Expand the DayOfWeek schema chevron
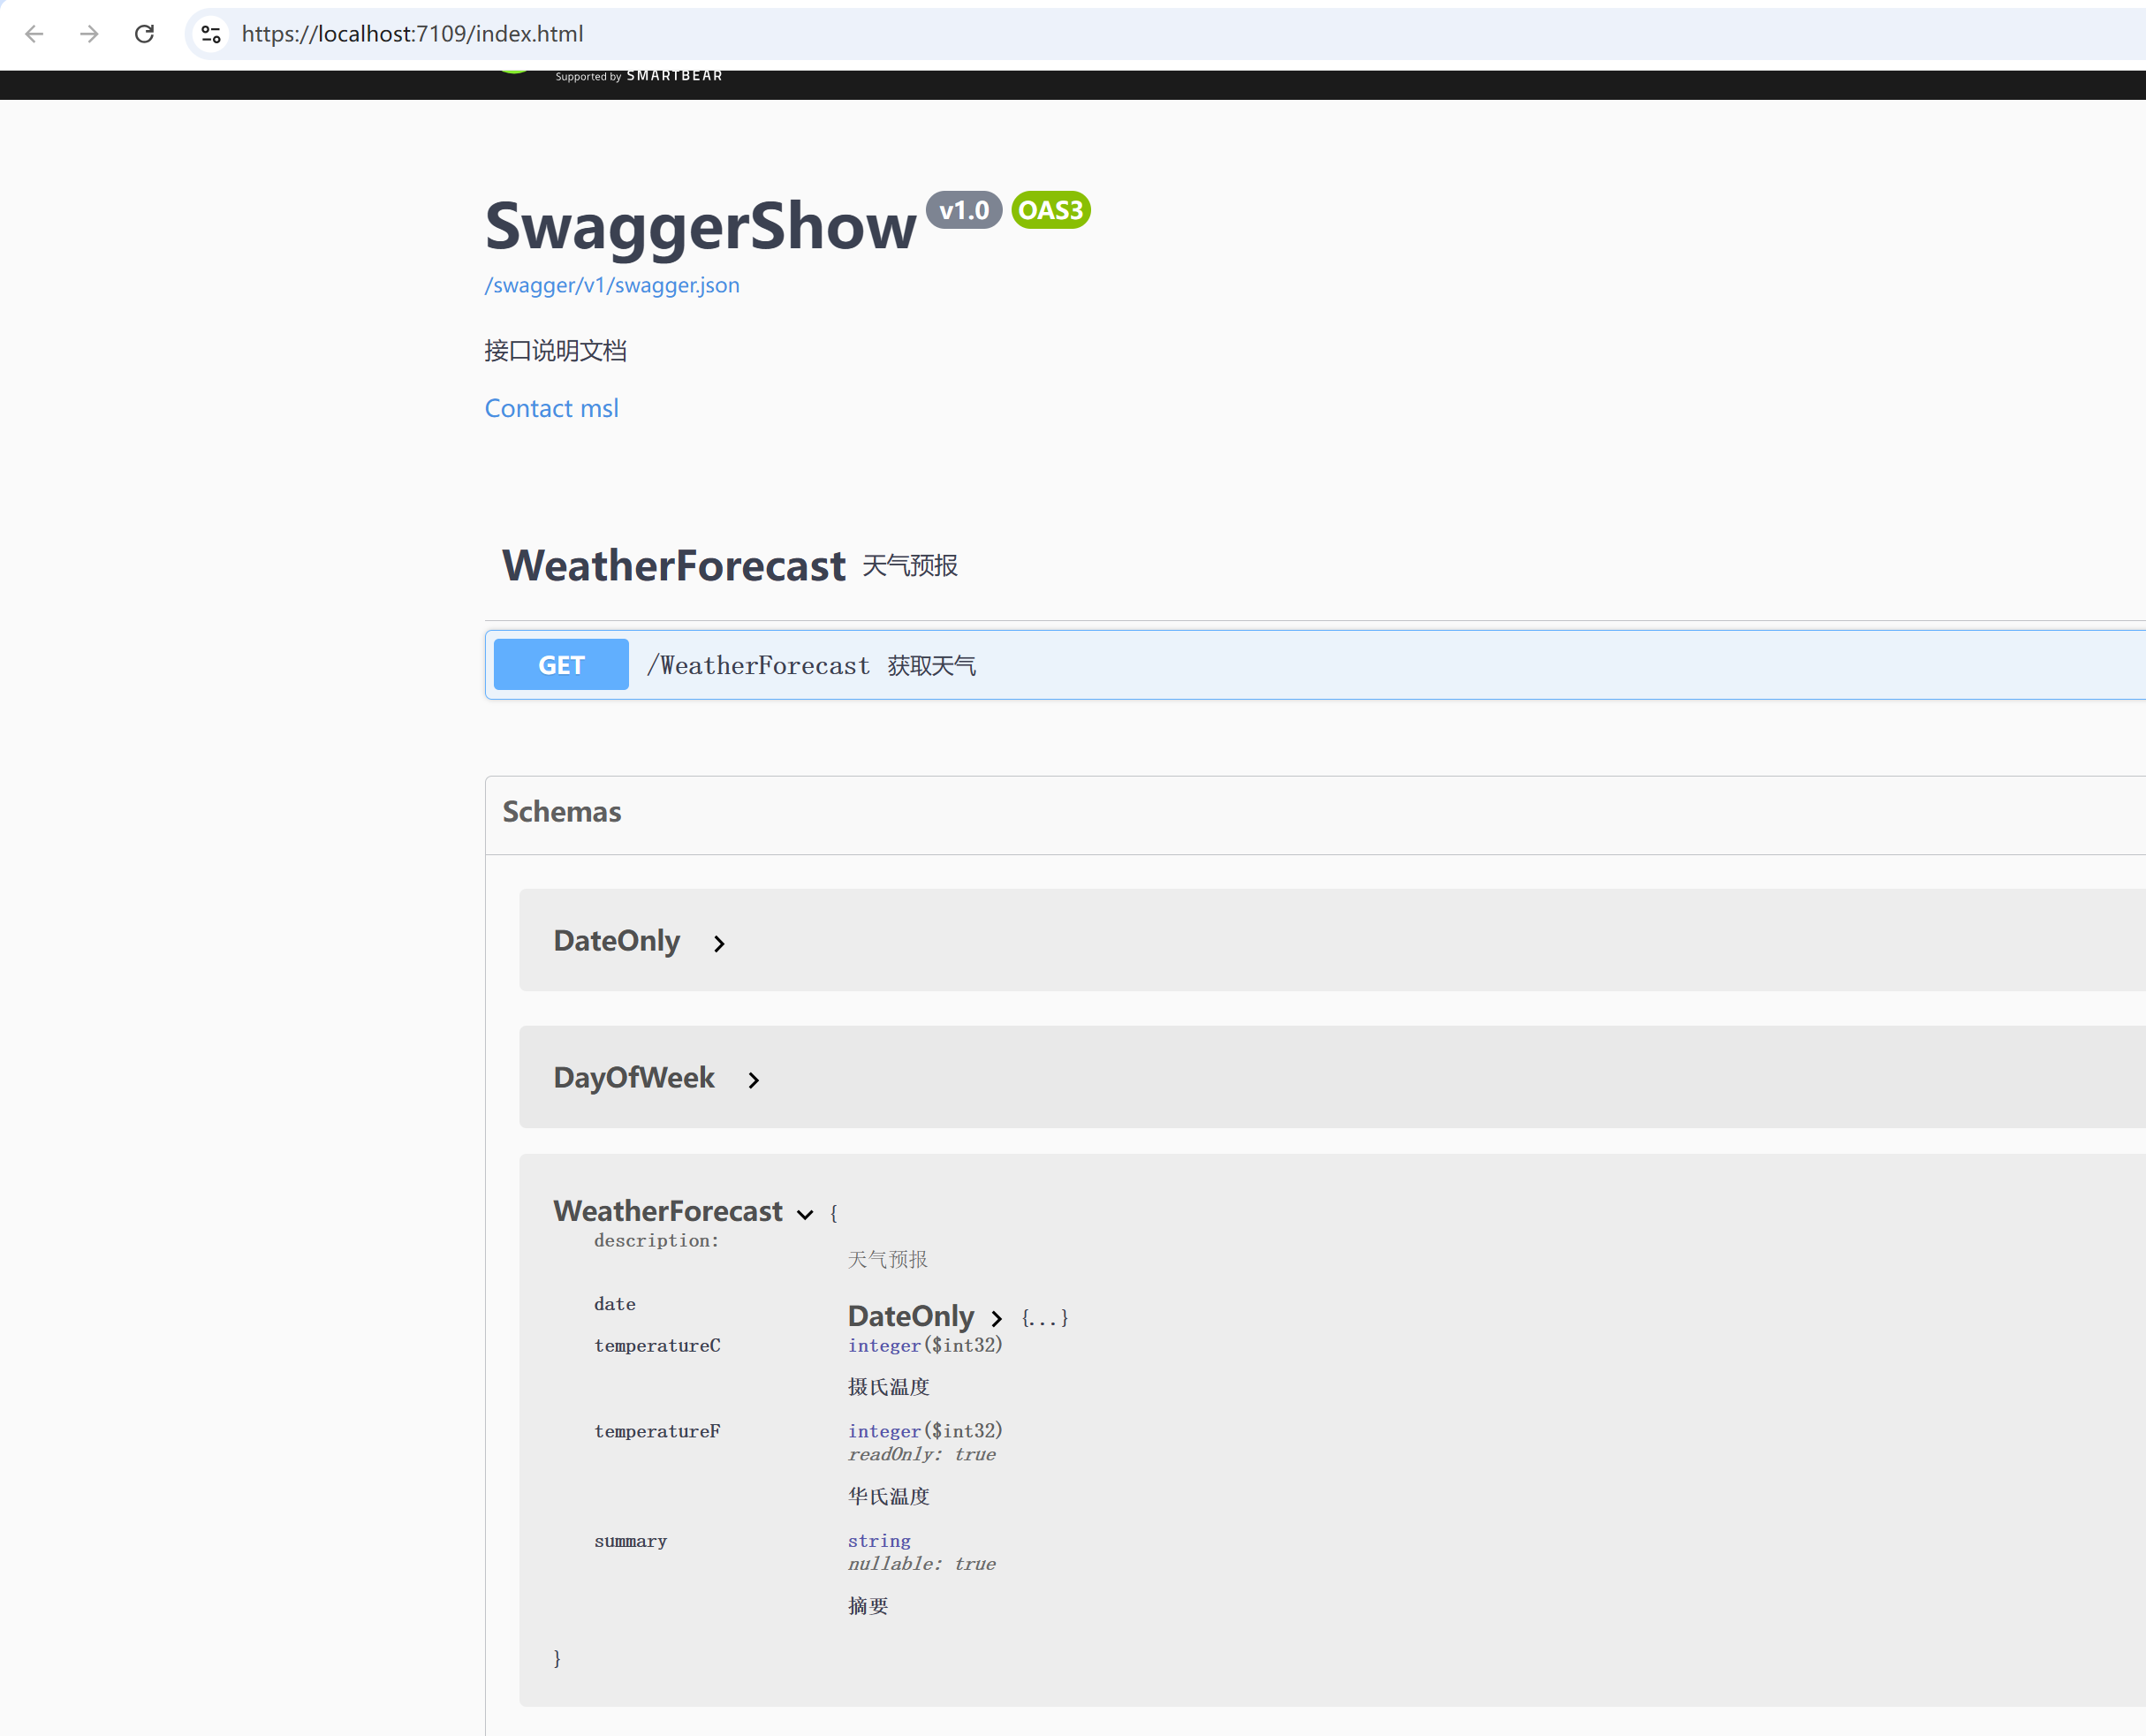 click(753, 1080)
